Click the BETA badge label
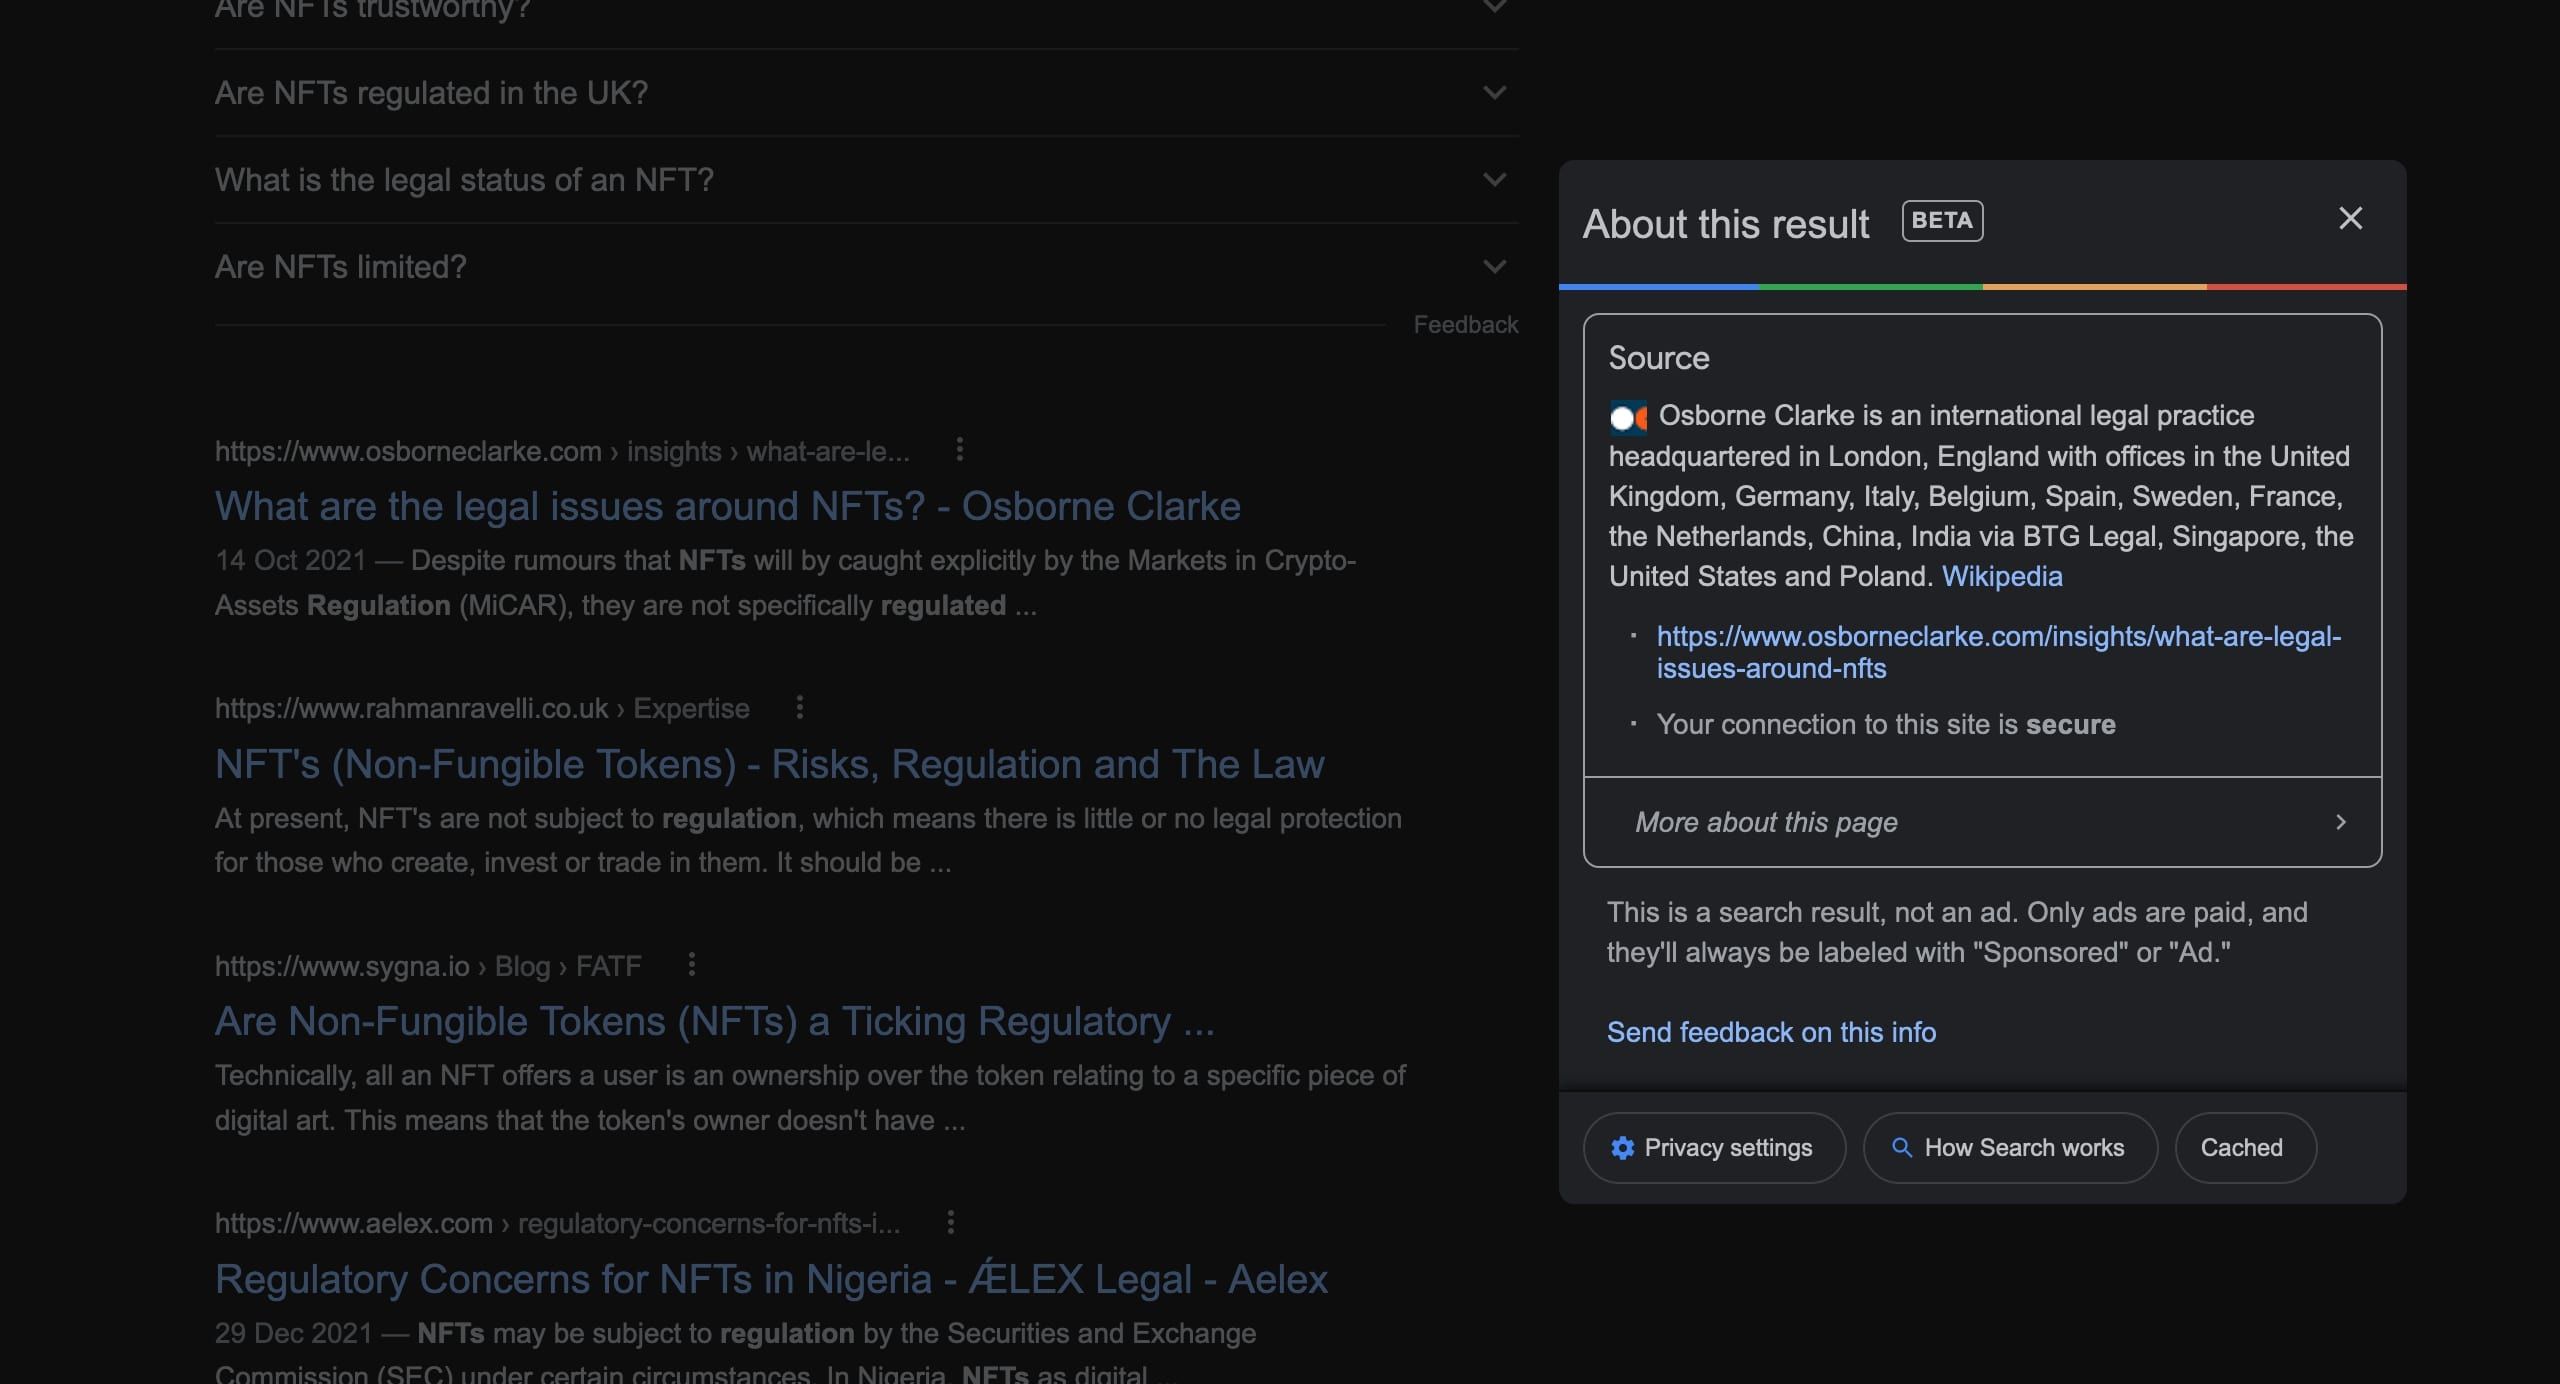 pos(1941,221)
